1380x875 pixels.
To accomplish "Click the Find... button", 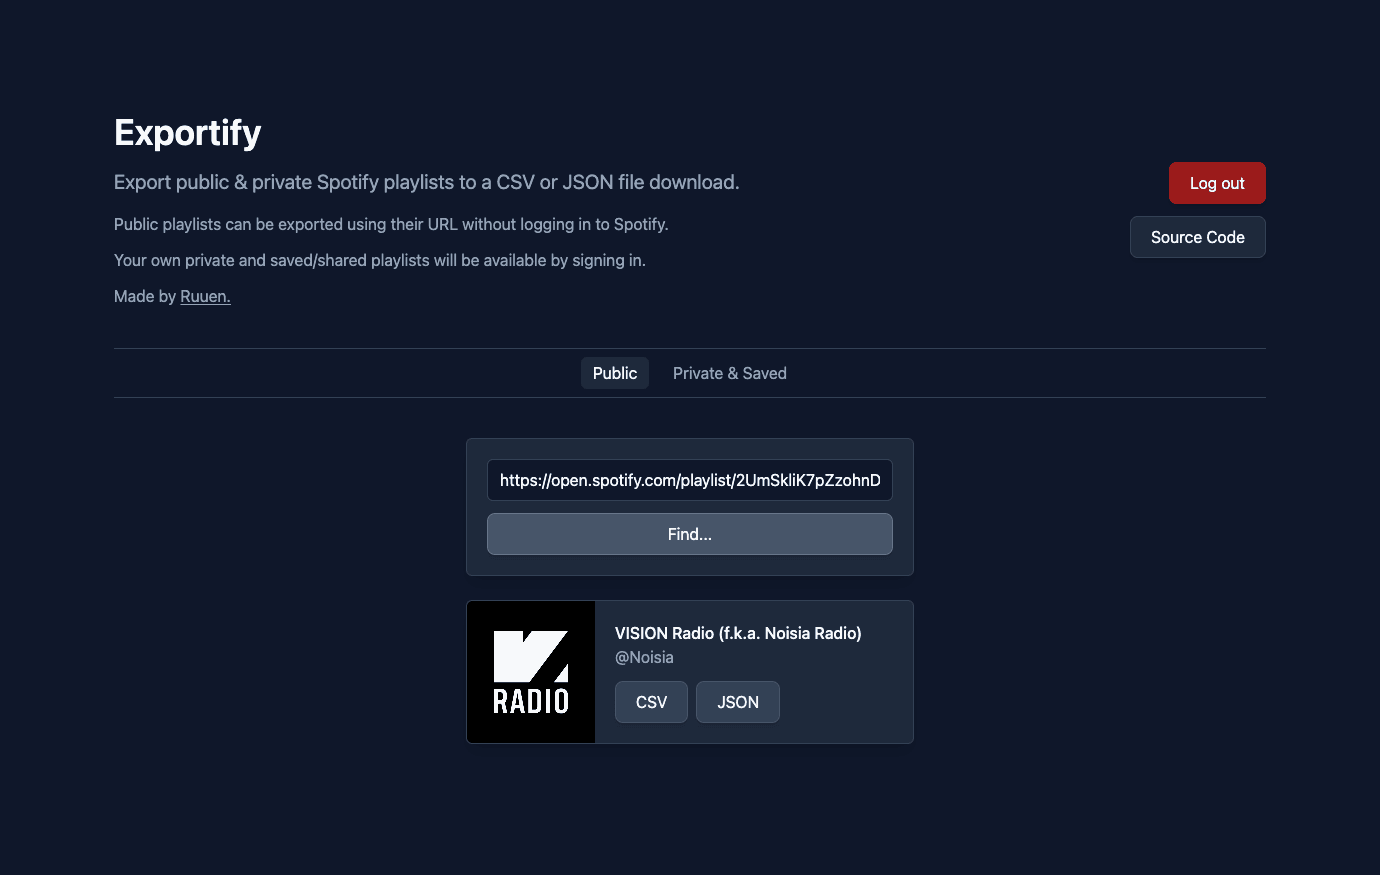I will [x=690, y=534].
